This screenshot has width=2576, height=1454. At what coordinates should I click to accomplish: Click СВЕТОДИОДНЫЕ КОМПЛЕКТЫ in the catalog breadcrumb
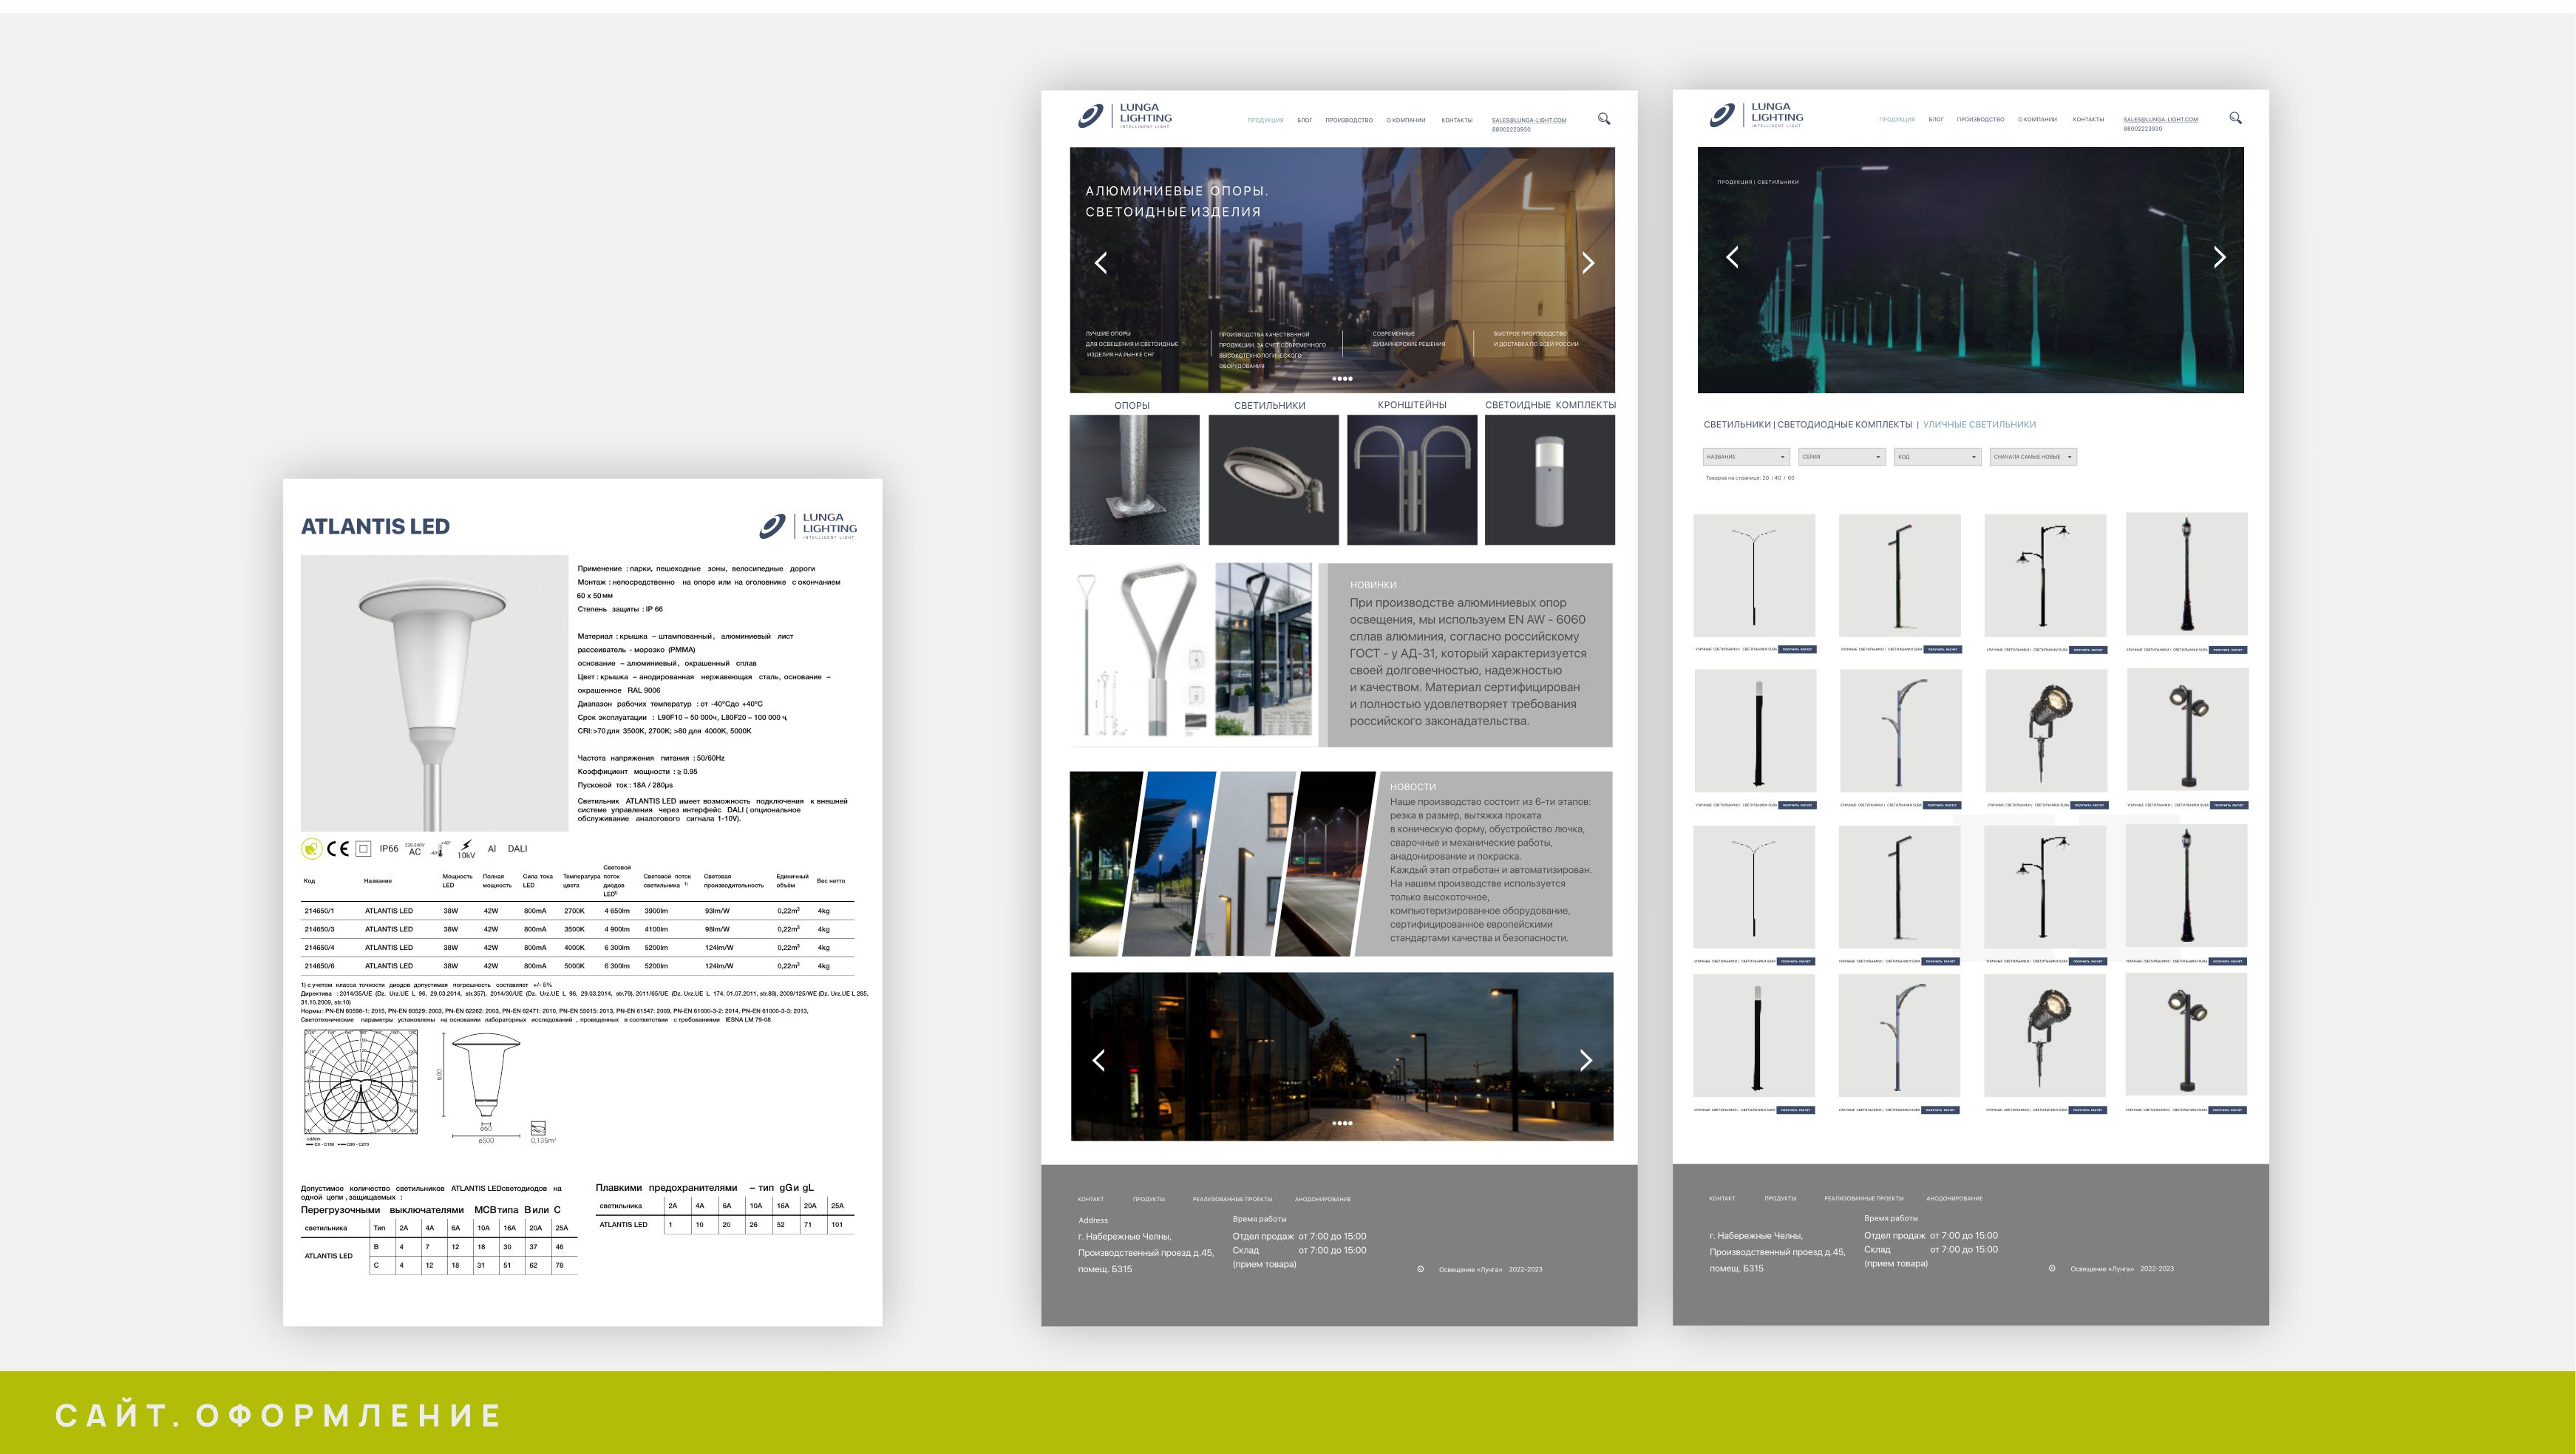point(1844,425)
